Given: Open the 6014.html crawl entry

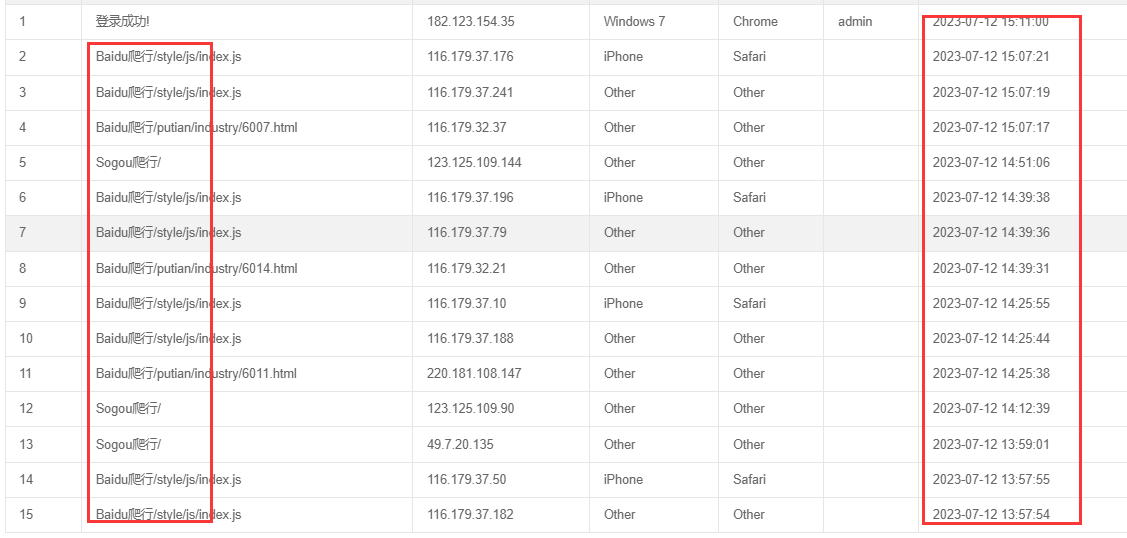Looking at the screenshot, I should point(196,268).
